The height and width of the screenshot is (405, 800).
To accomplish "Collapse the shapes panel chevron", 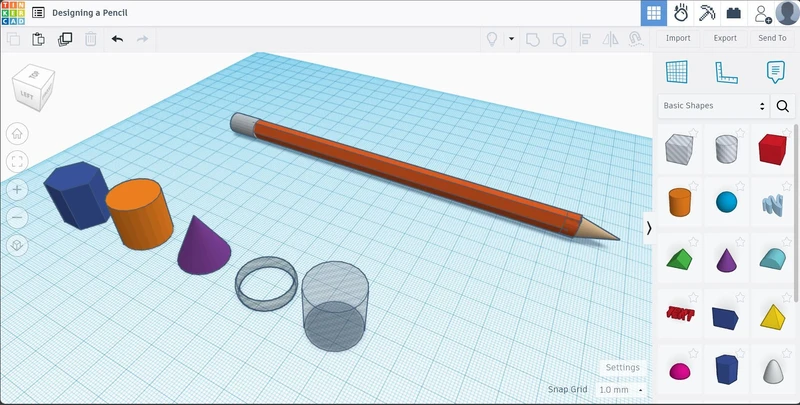I will 648,228.
